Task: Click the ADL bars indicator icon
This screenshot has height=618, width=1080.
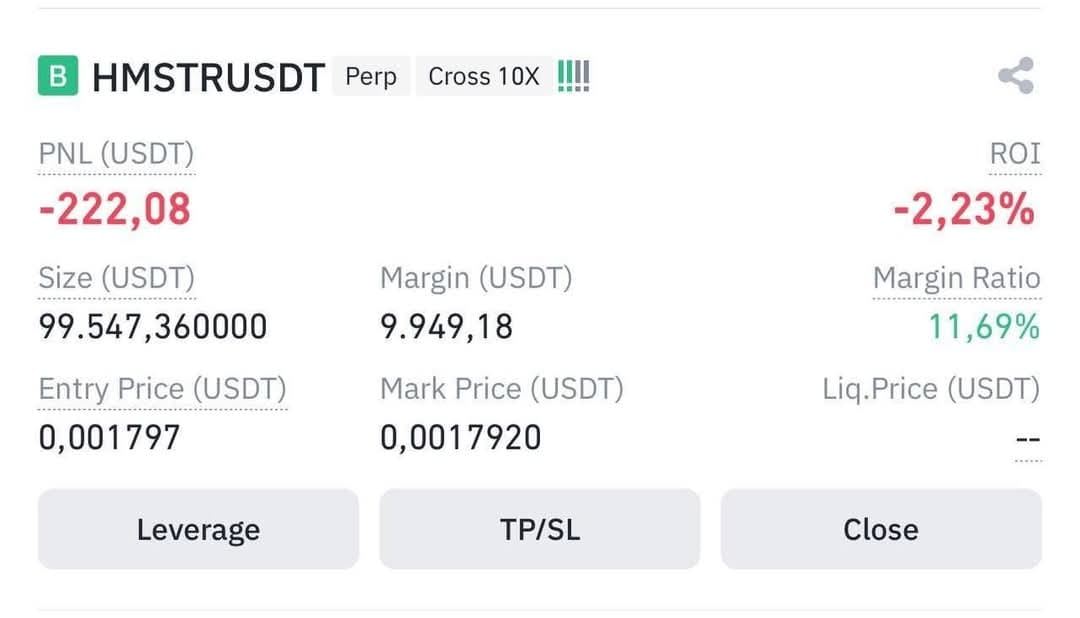Action: (x=573, y=76)
